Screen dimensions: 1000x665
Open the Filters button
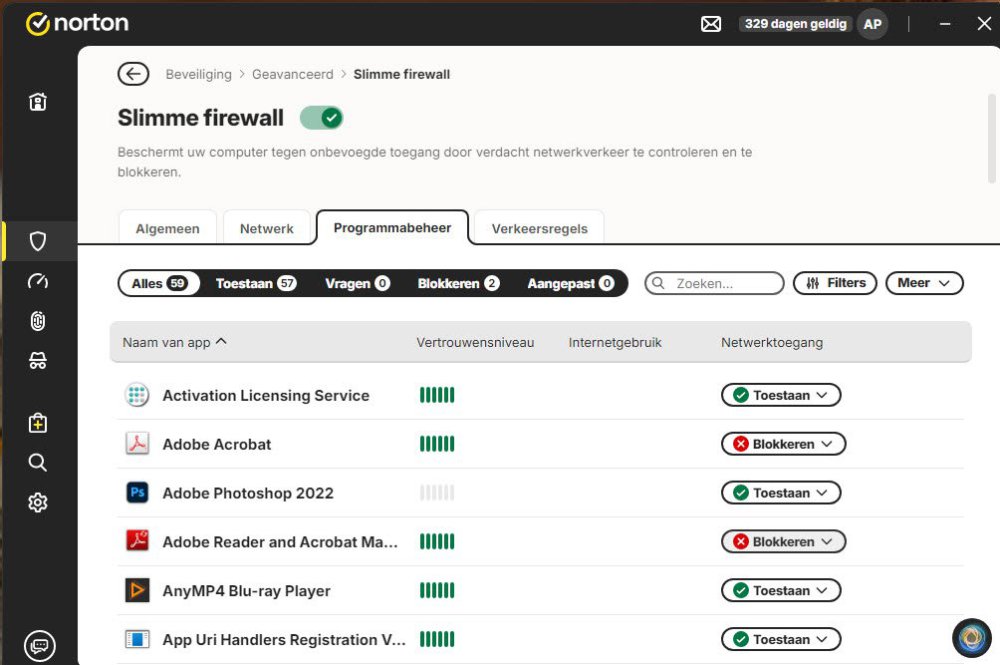[835, 283]
